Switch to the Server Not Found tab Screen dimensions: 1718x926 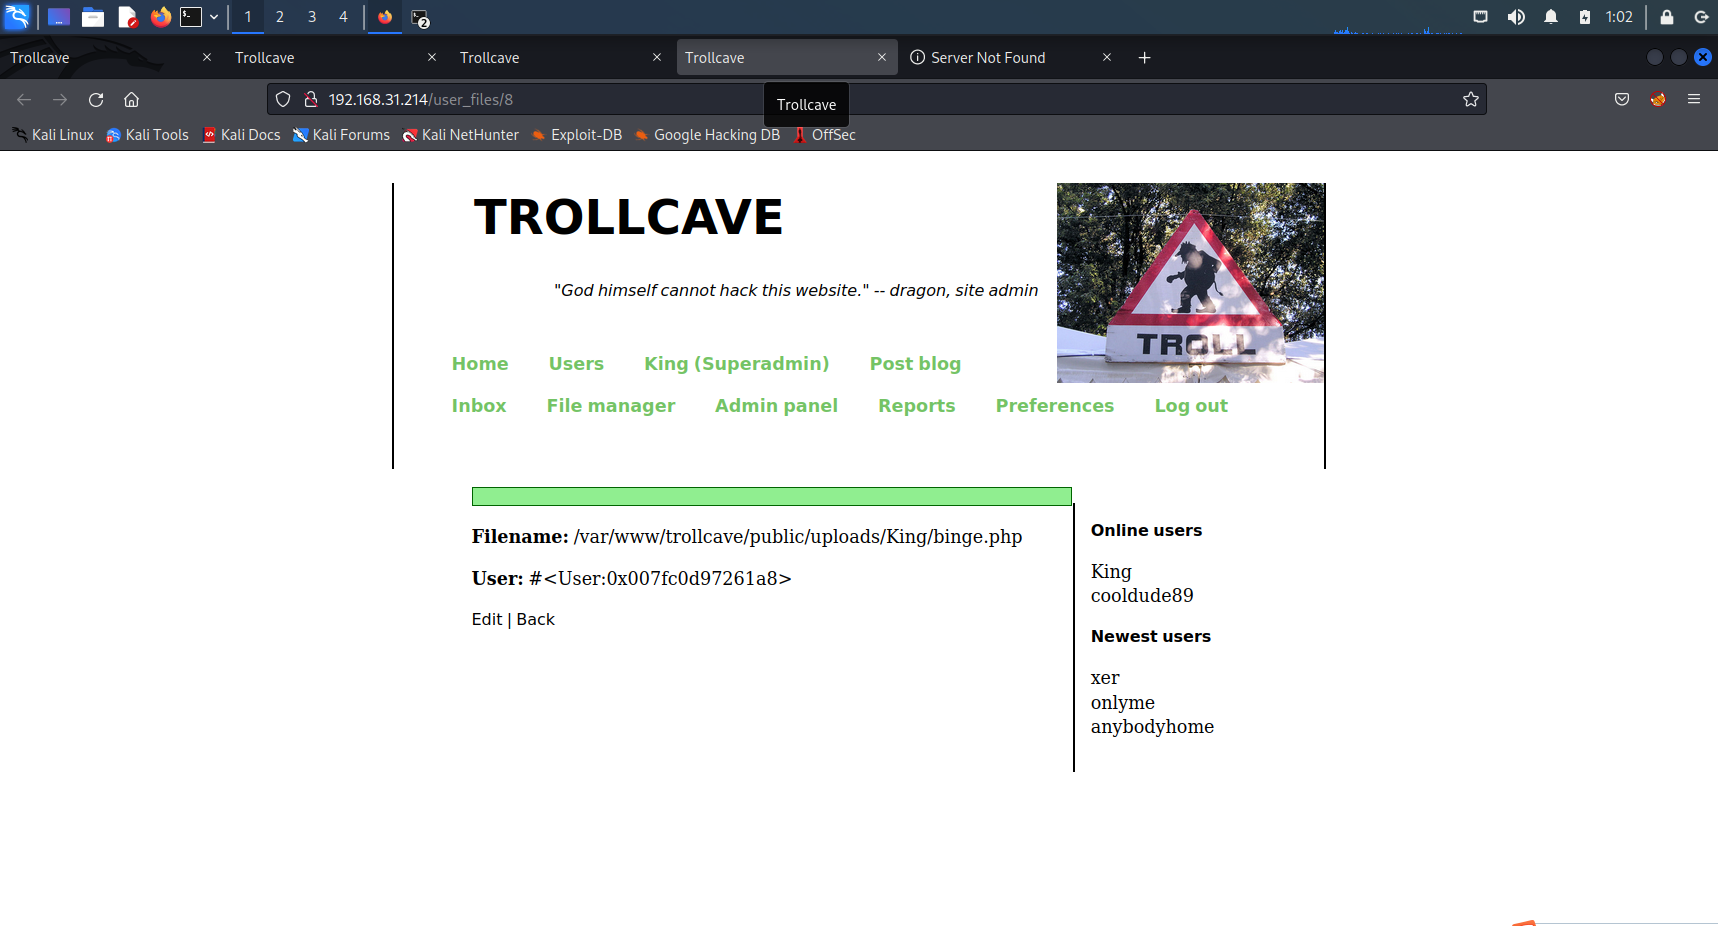1010,58
